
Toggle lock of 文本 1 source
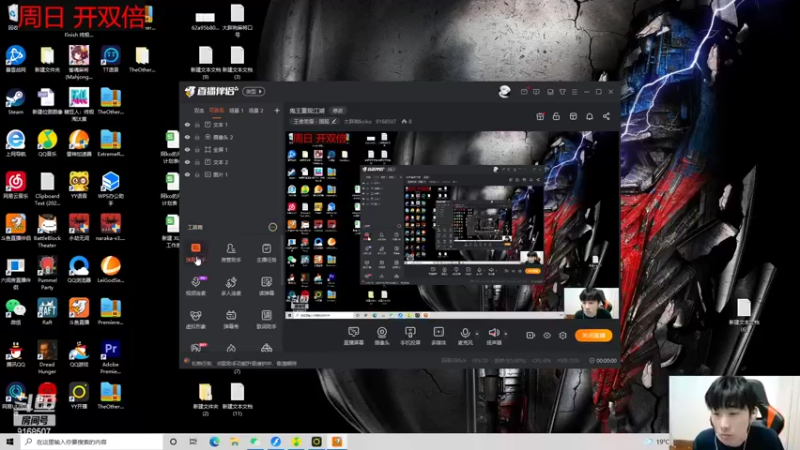(x=197, y=124)
